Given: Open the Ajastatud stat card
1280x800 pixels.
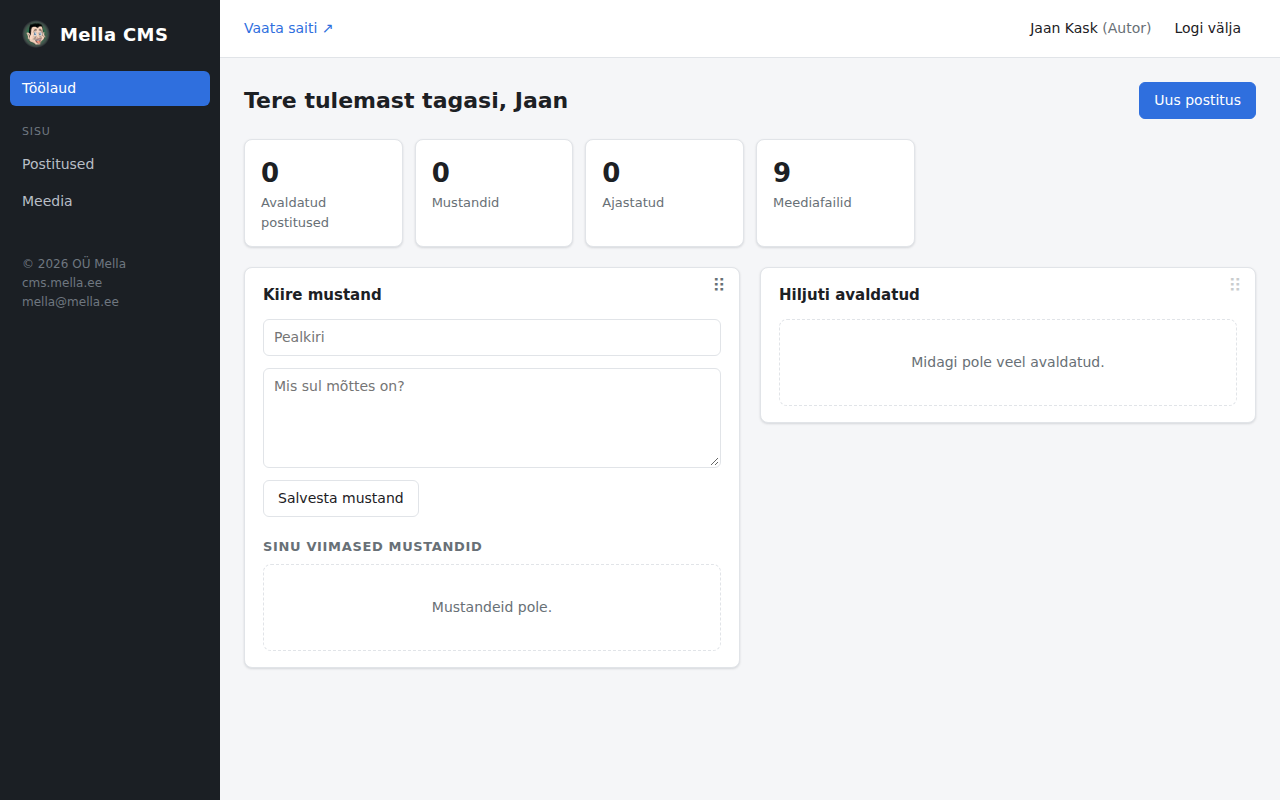Looking at the screenshot, I should [665, 193].
